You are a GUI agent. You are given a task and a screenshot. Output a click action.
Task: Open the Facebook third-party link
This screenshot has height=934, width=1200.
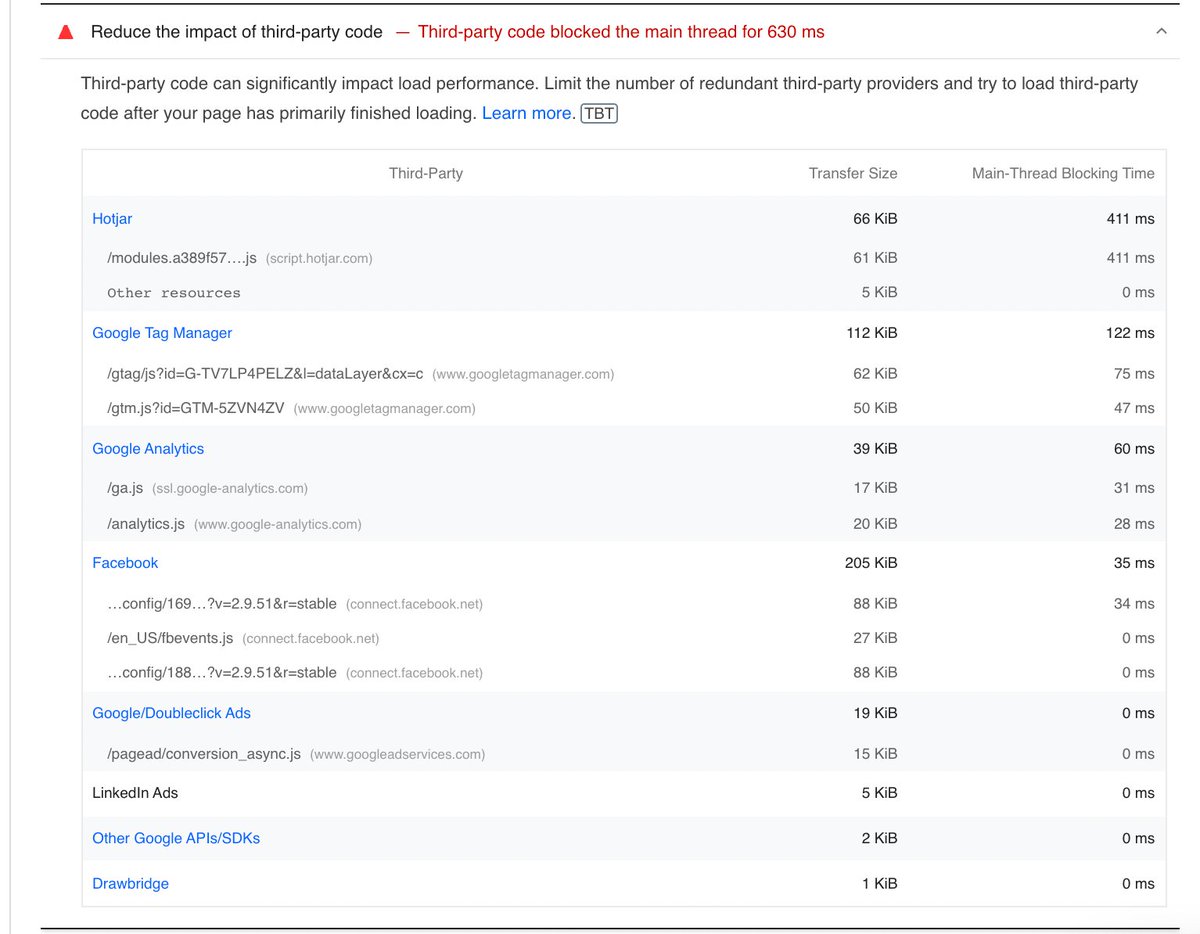125,563
